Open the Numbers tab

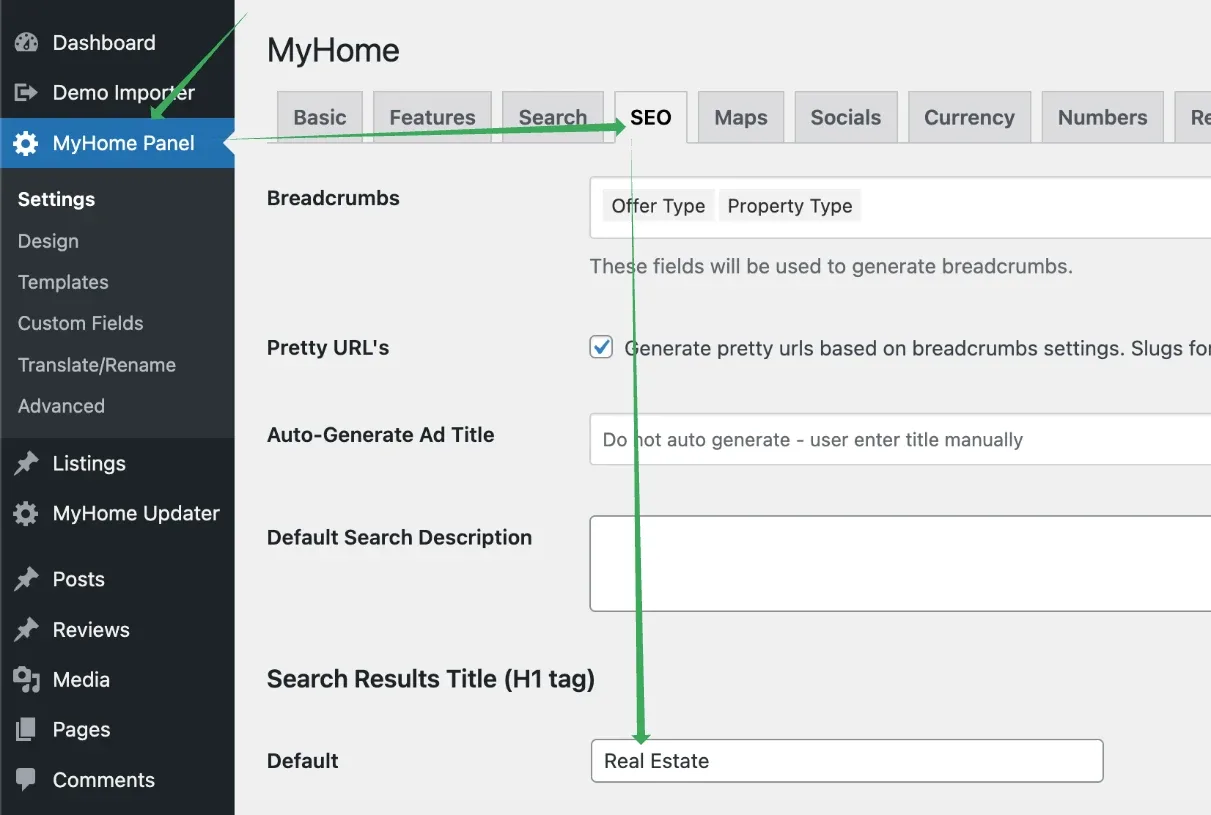tap(1103, 117)
